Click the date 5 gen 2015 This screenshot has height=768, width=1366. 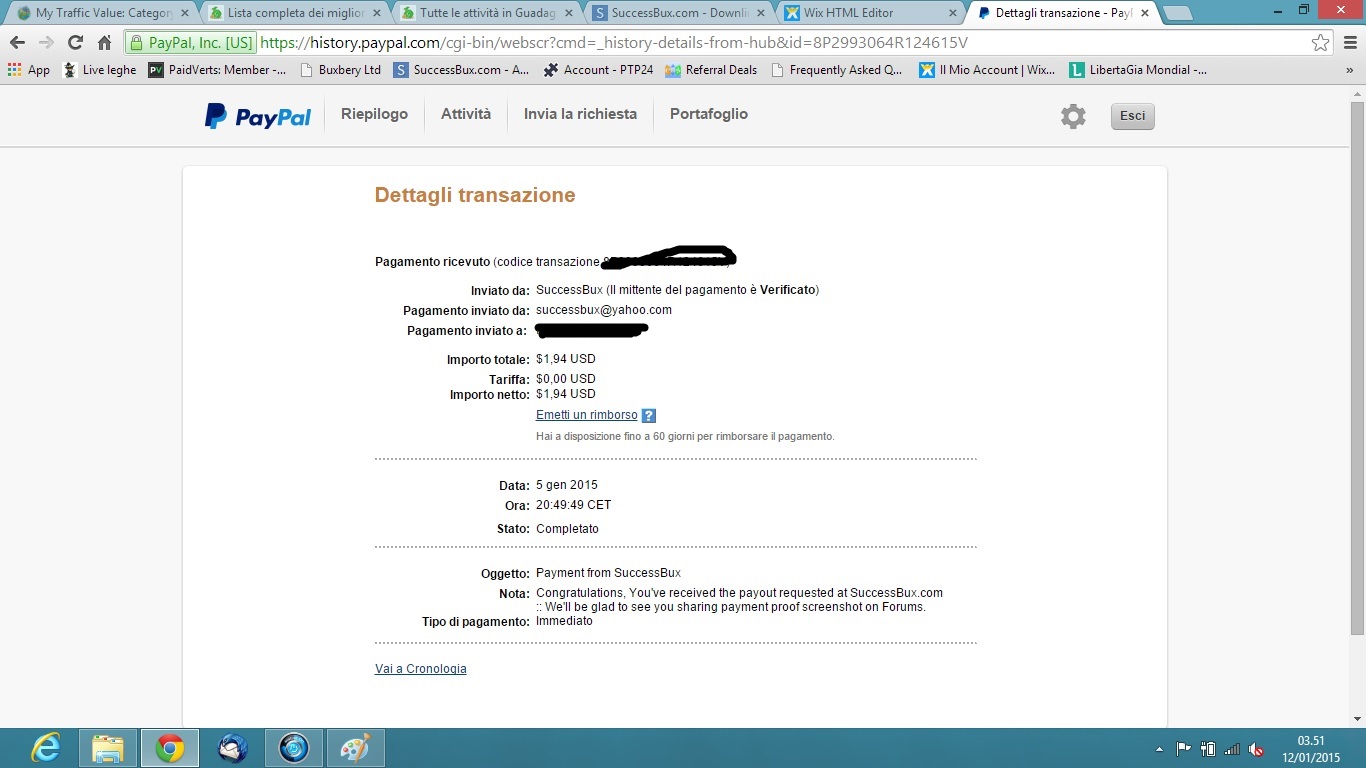point(567,485)
